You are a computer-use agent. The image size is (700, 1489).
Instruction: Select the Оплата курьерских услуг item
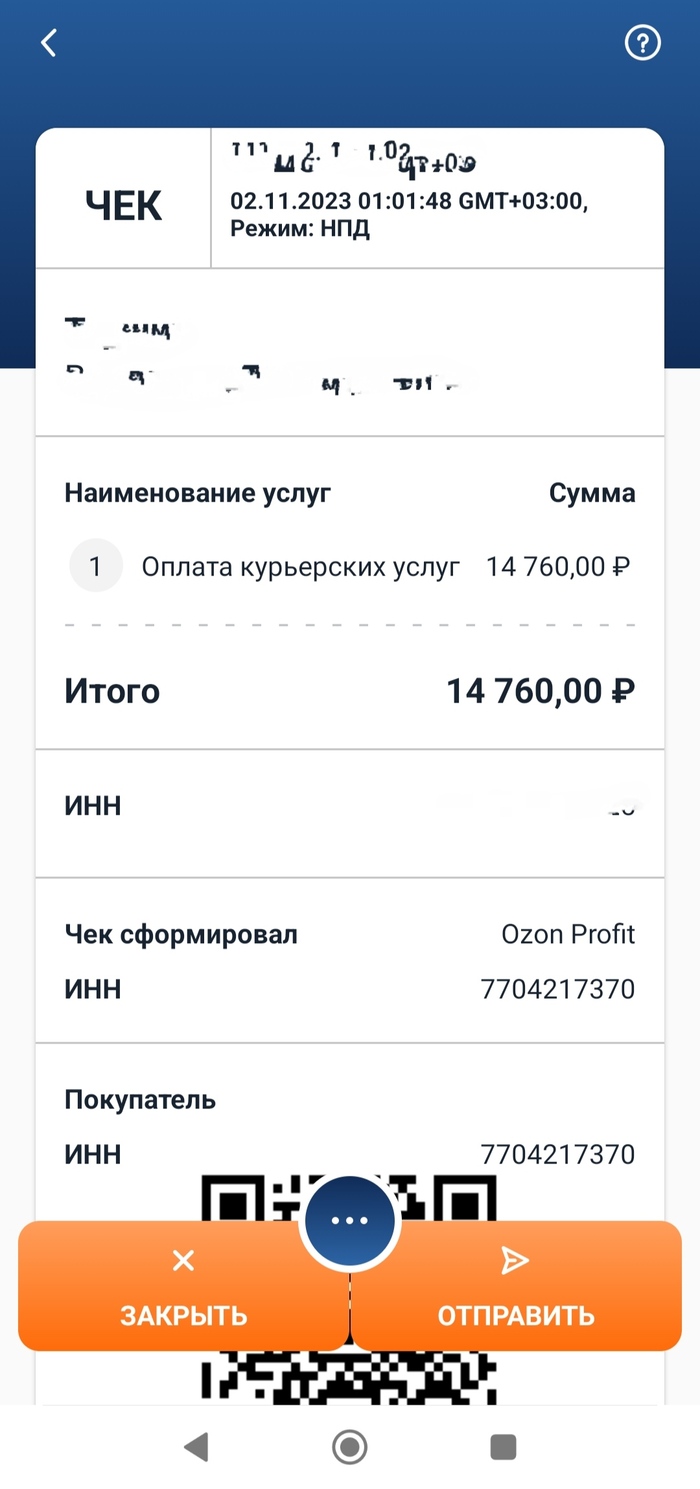(x=300, y=567)
